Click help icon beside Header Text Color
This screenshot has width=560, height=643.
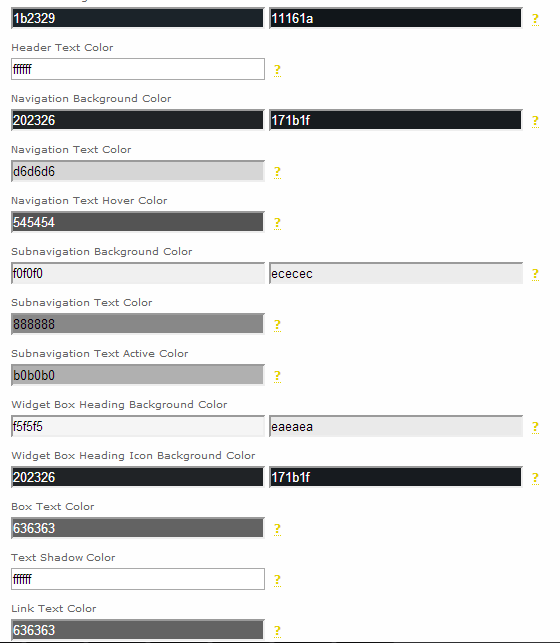(277, 70)
